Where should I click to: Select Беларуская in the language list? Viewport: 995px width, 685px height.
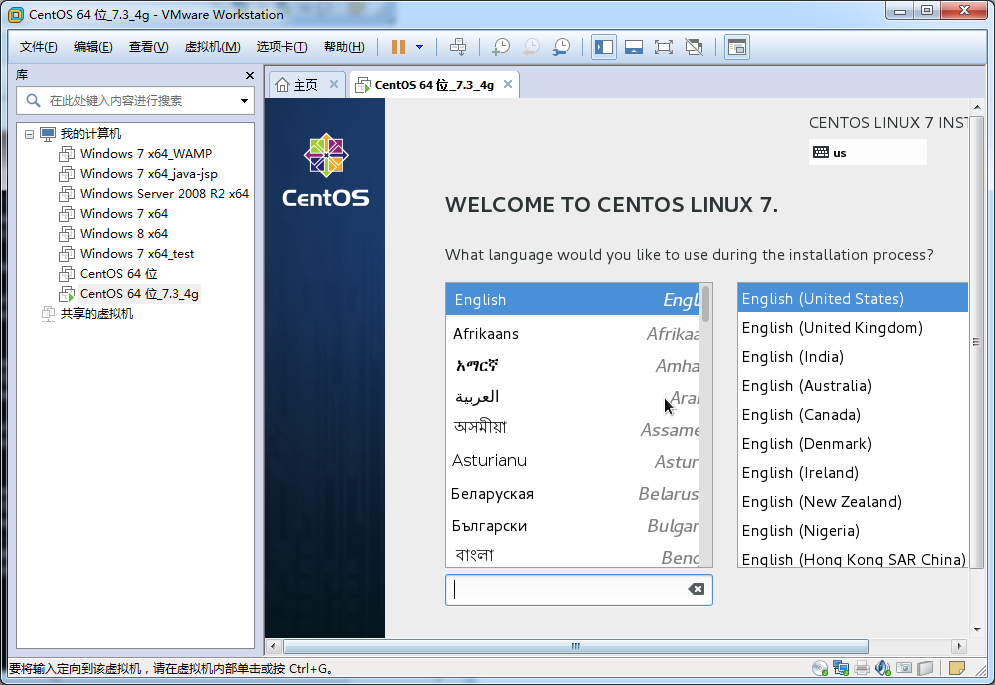572,493
